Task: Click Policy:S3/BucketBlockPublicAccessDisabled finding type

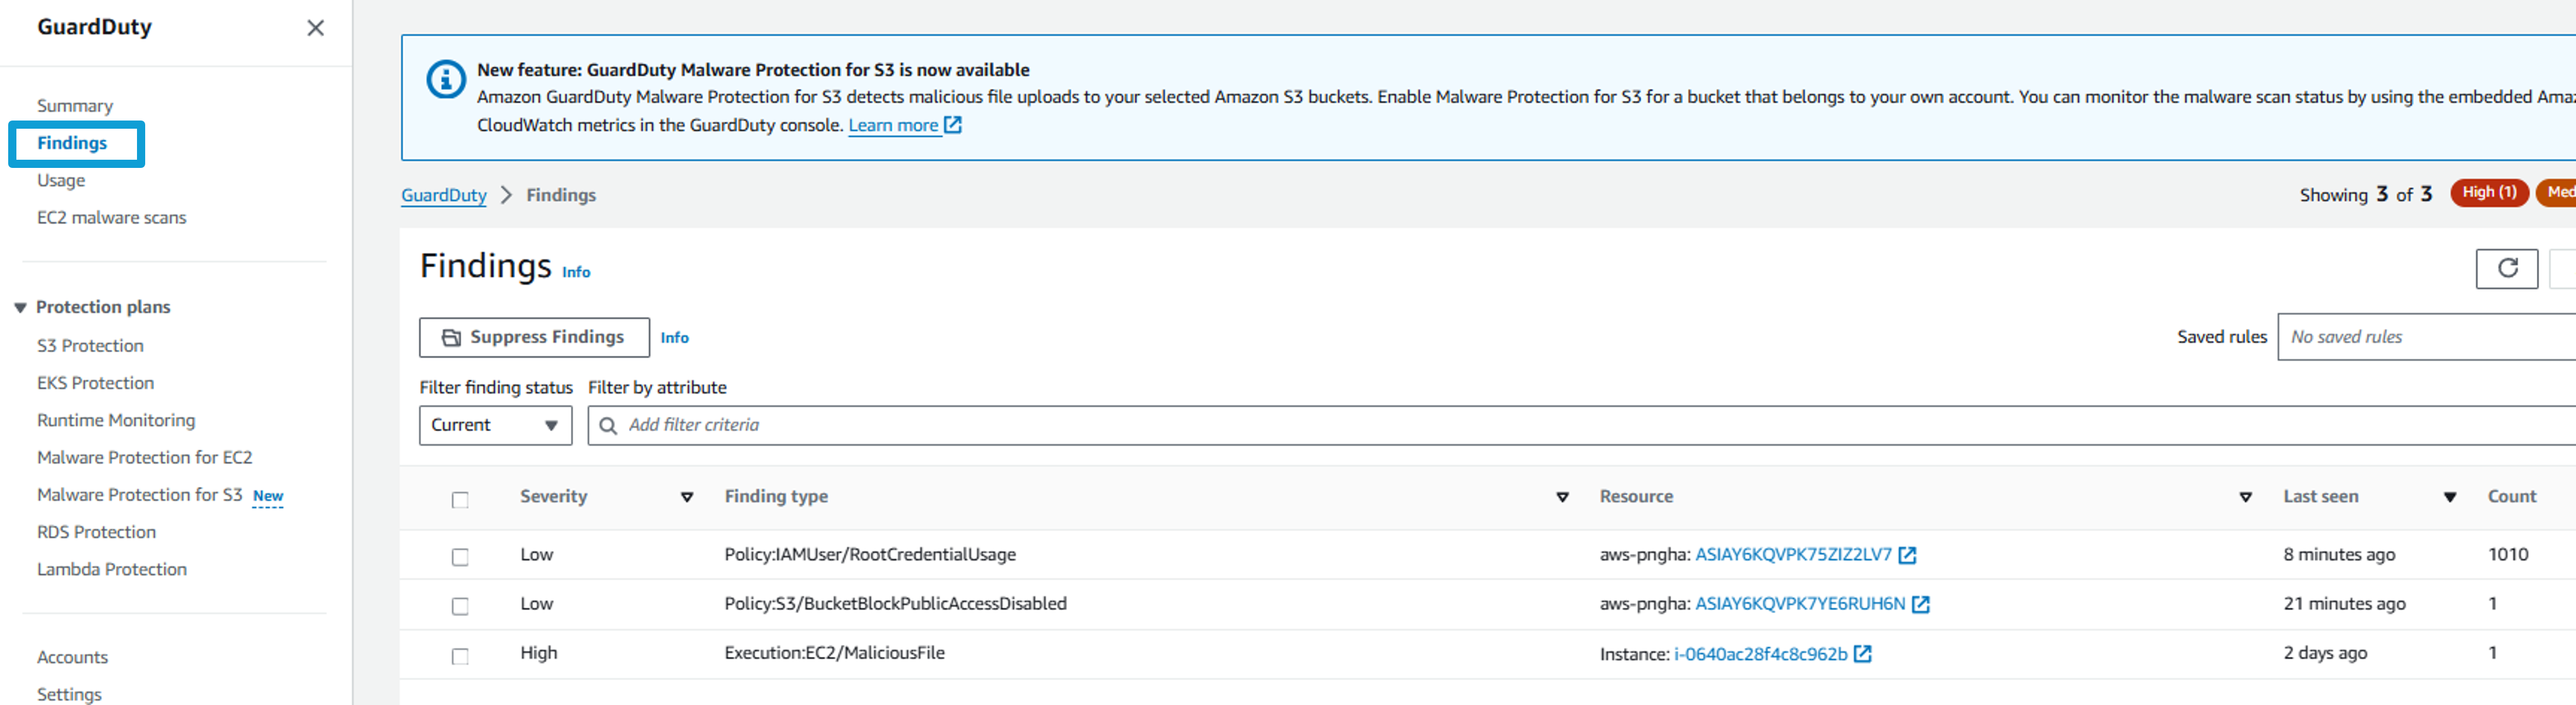Action: click(x=895, y=604)
